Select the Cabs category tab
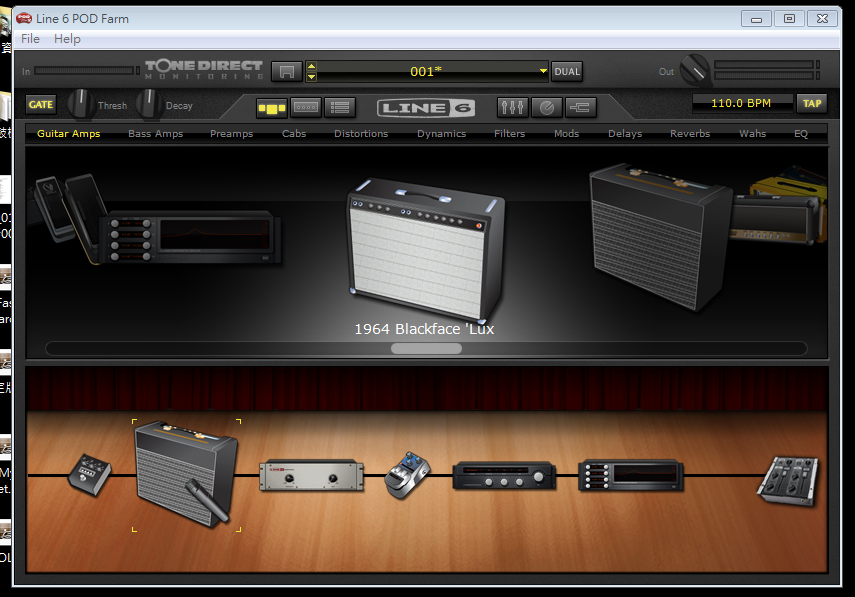 [x=294, y=134]
